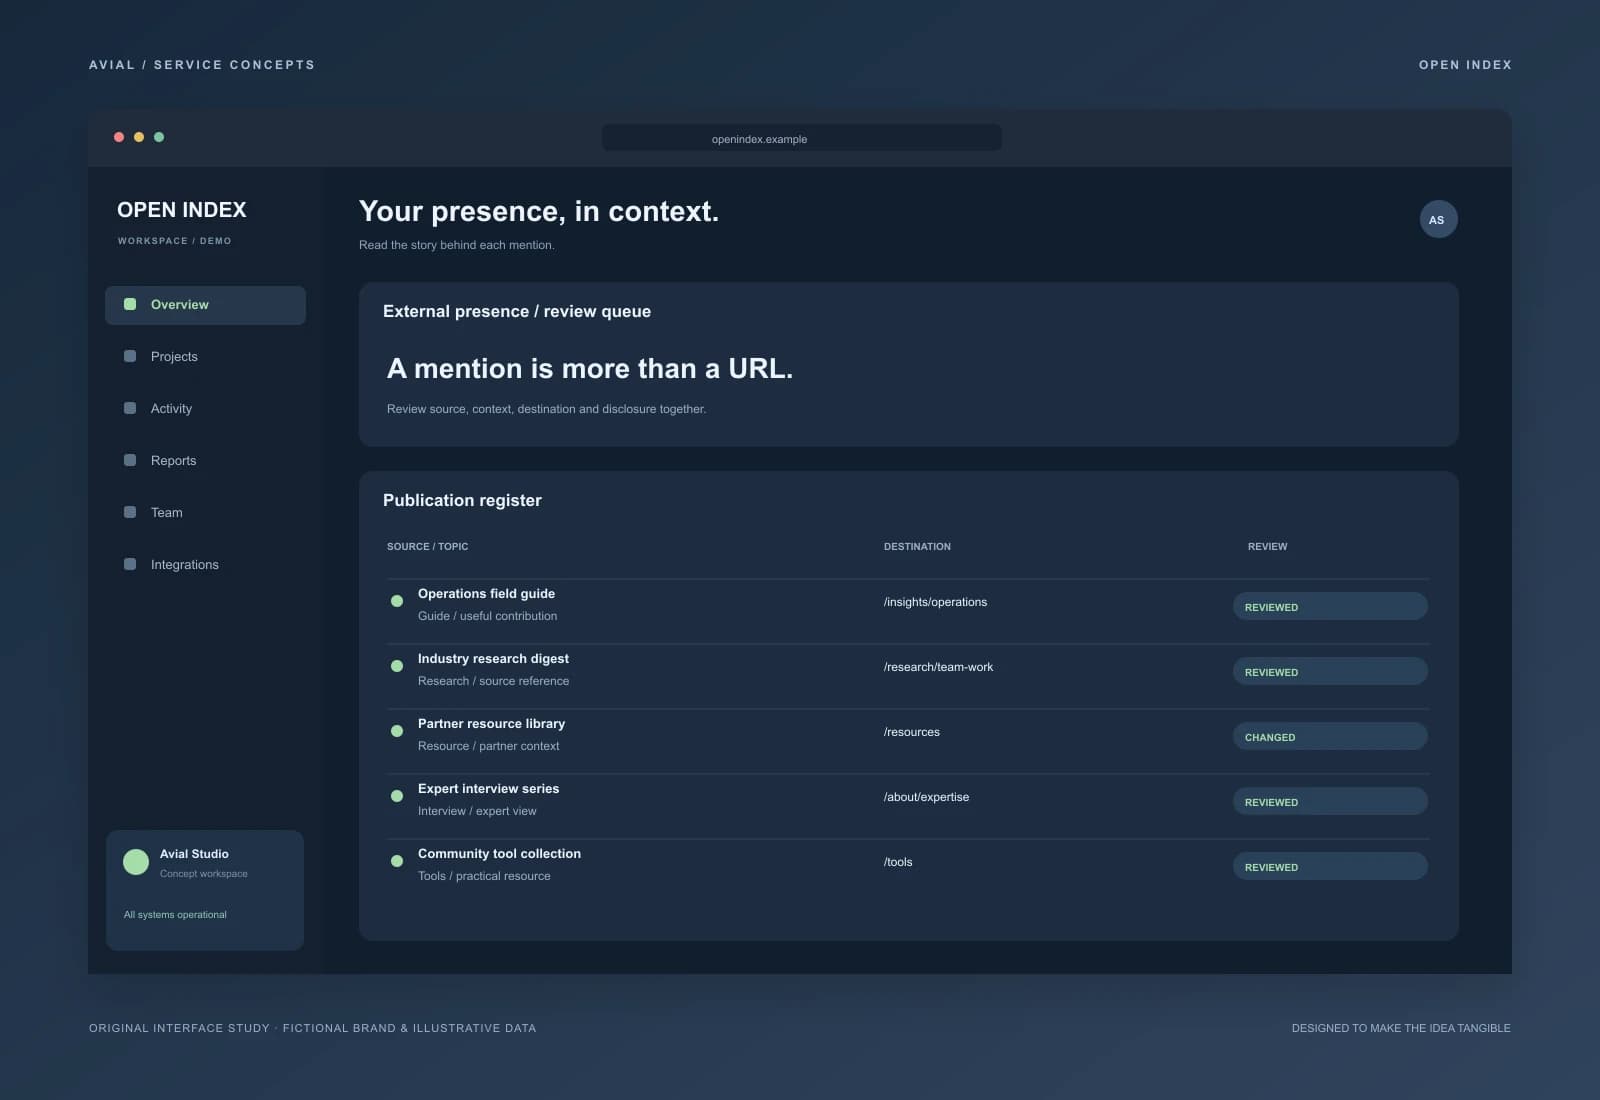Click the openindex.example address bar
The height and width of the screenshot is (1100, 1600).
(x=801, y=138)
